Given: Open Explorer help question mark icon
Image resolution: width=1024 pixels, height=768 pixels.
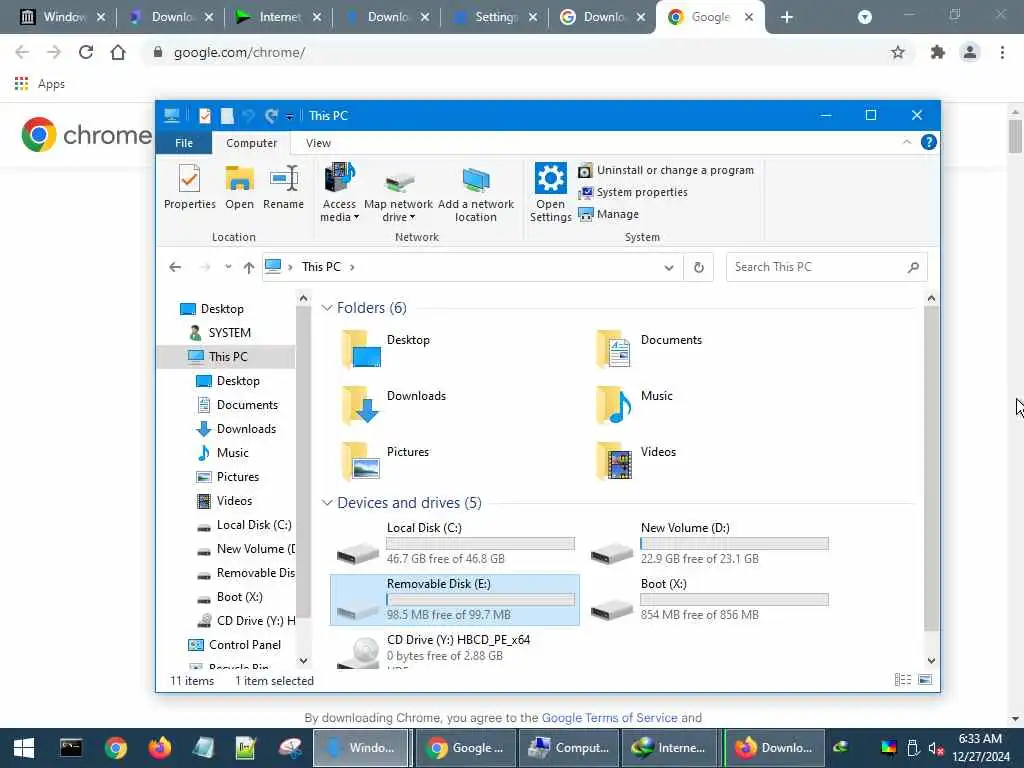Looking at the screenshot, I should coord(928,142).
